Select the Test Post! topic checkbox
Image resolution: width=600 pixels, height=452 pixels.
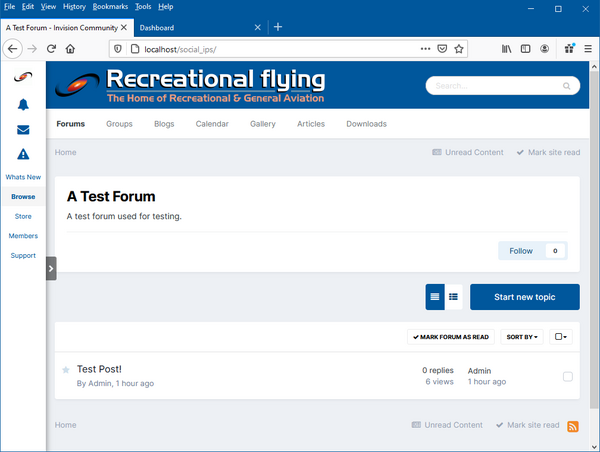[568, 376]
